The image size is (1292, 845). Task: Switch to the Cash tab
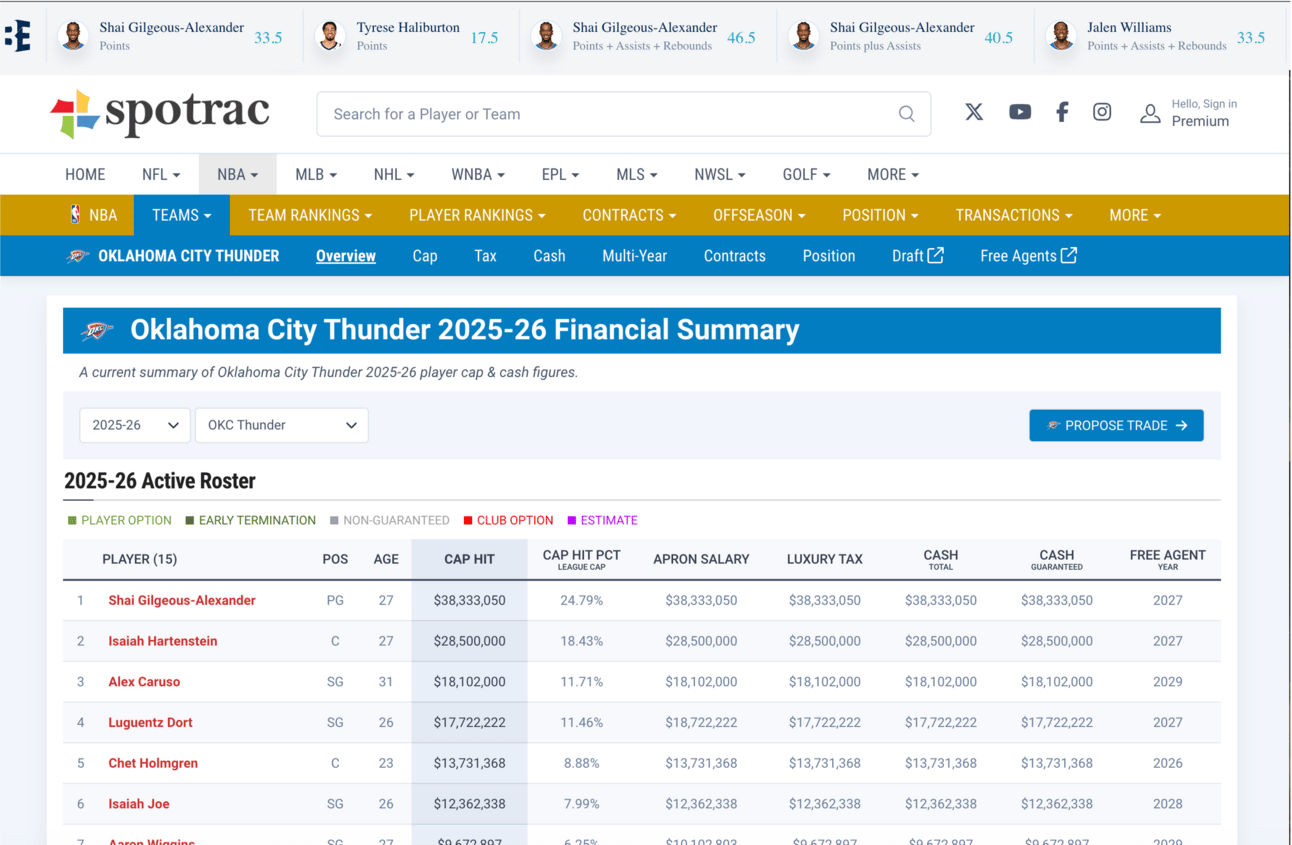point(549,256)
